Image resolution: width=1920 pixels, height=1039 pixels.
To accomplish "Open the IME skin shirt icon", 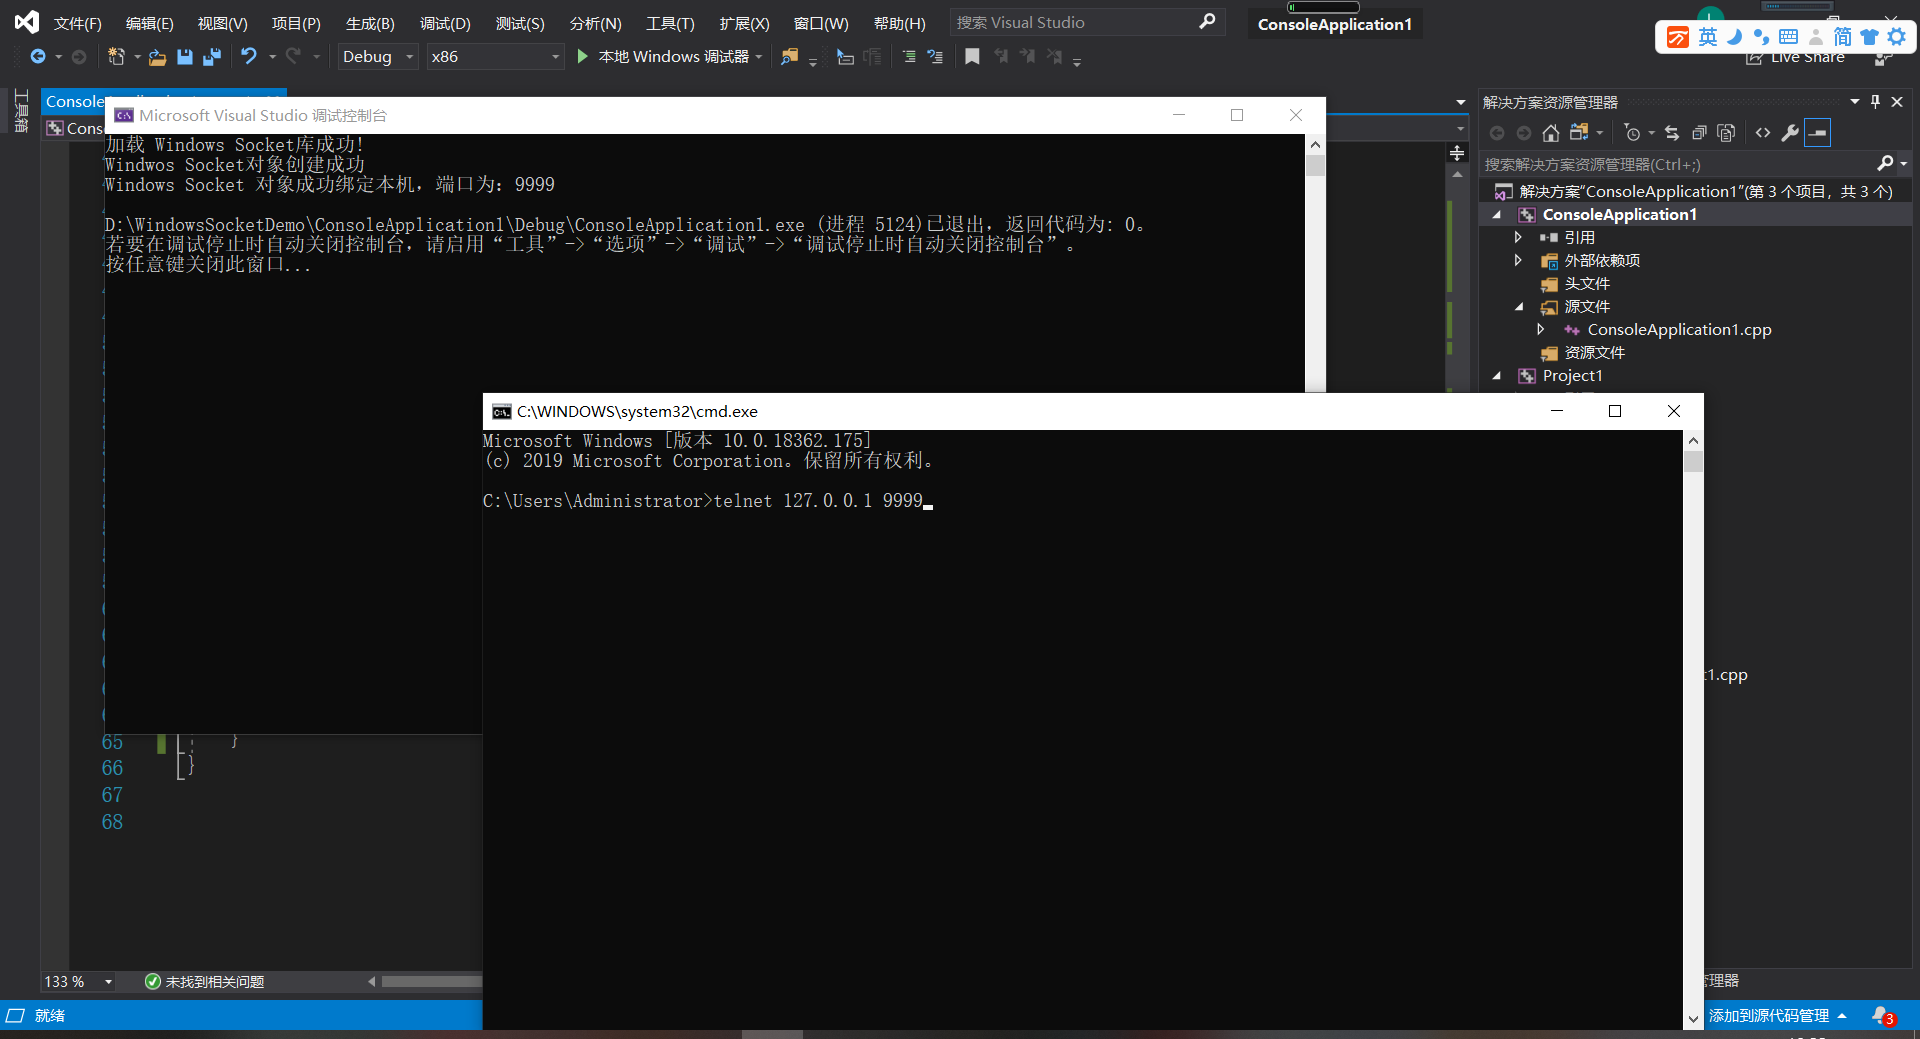I will click(x=1869, y=37).
